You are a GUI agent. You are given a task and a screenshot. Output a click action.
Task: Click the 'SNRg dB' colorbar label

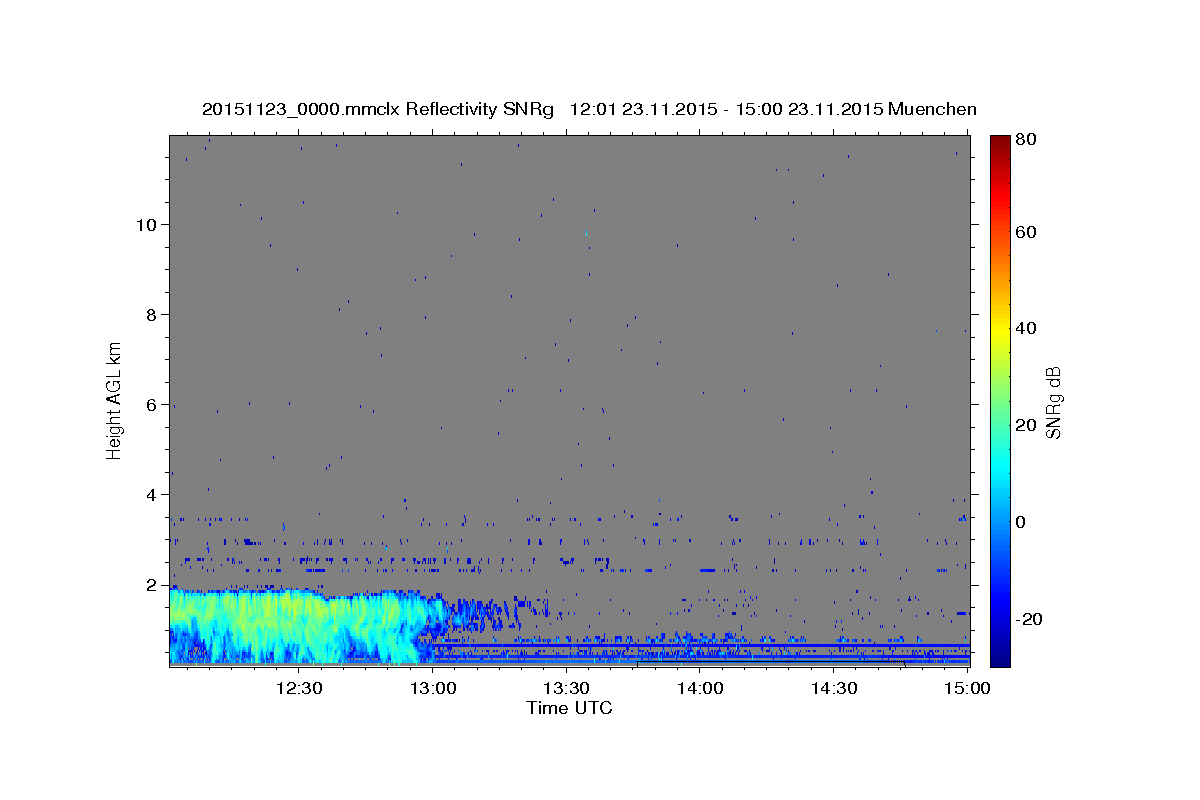1052,402
